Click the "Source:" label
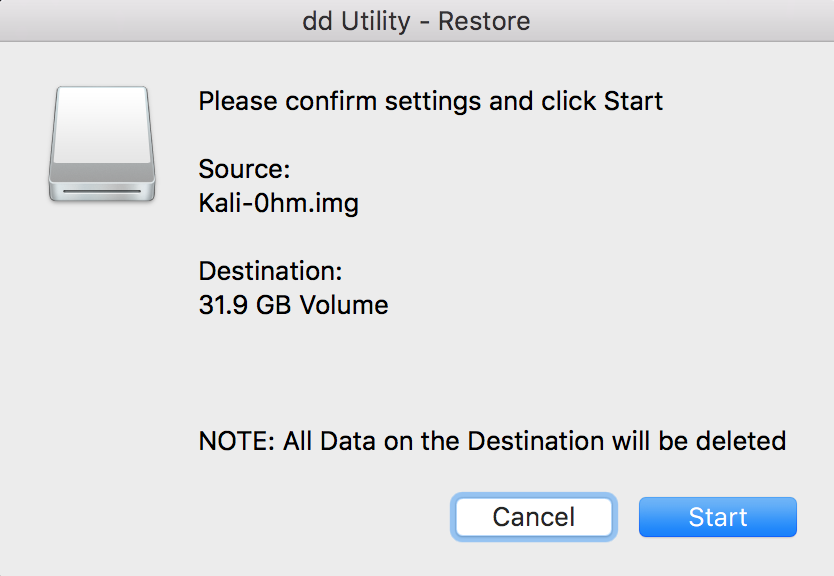This screenshot has width=834, height=576. coord(244,169)
